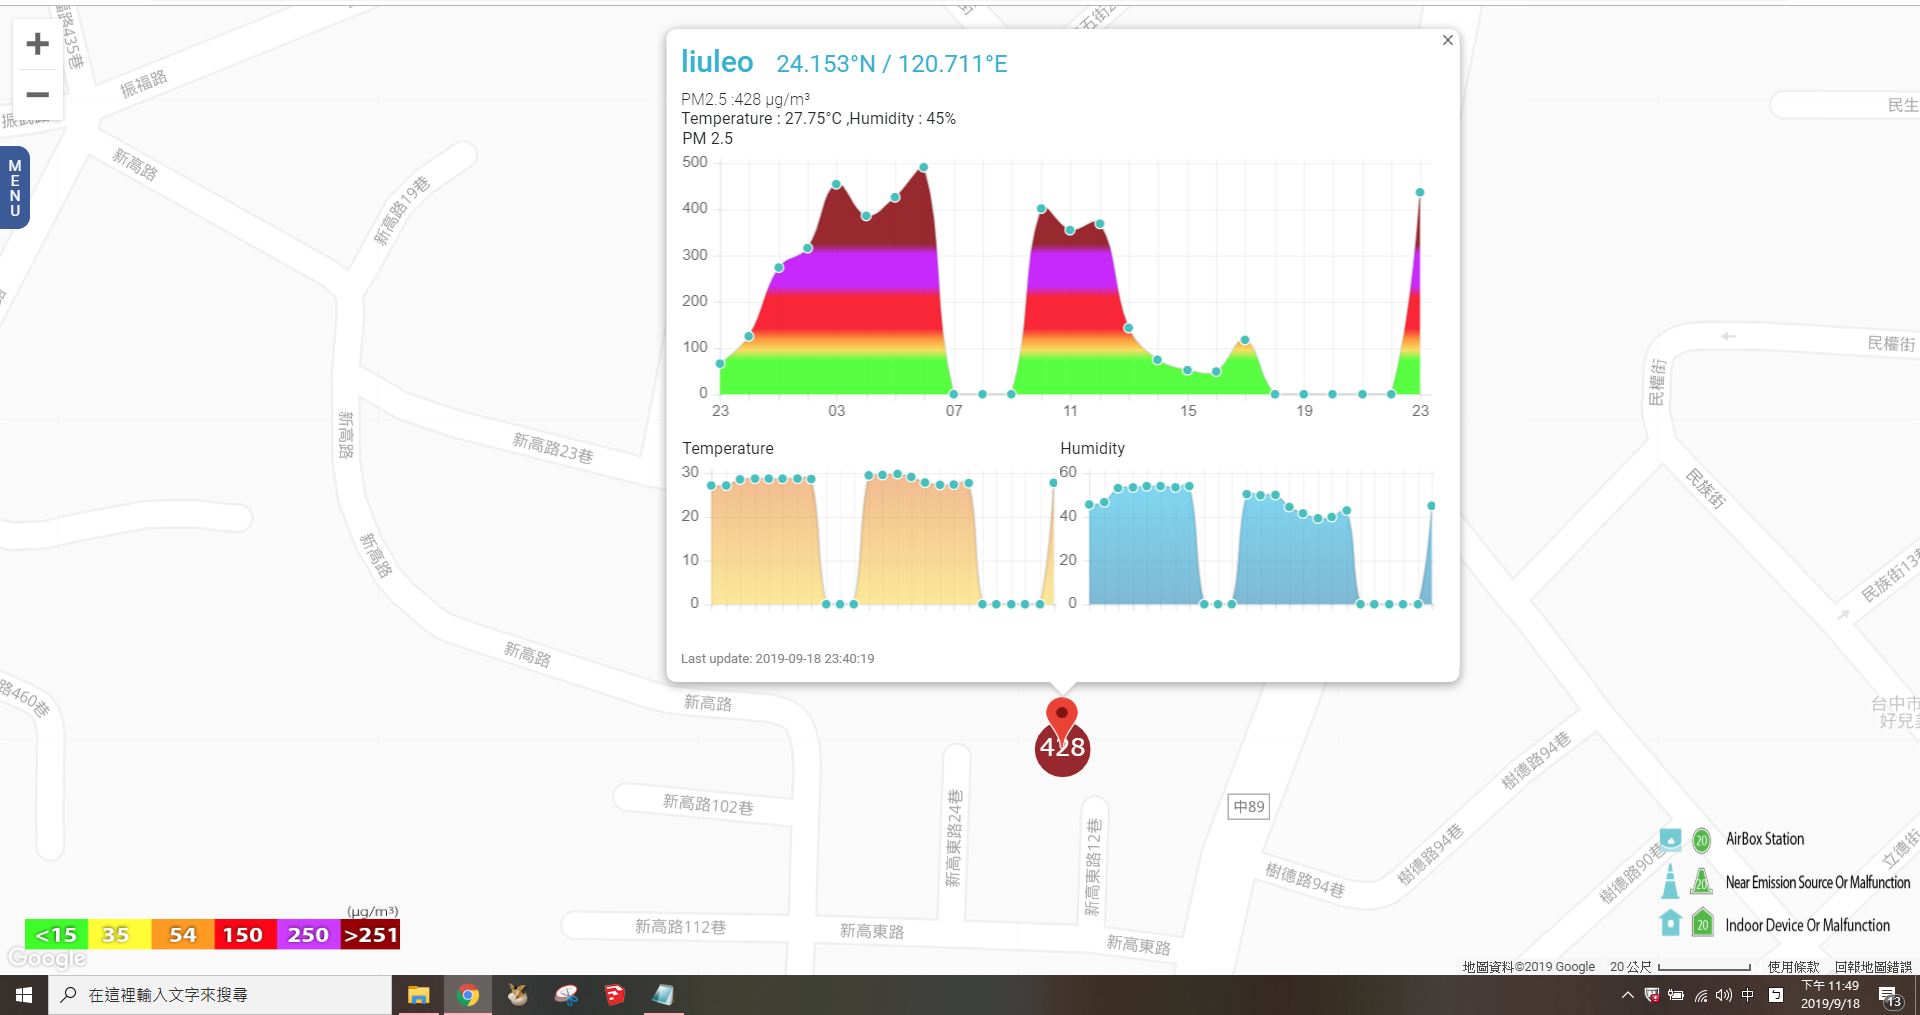Click Near Emission Source Or Malfunction label
1920x1015 pixels.
tap(1817, 882)
